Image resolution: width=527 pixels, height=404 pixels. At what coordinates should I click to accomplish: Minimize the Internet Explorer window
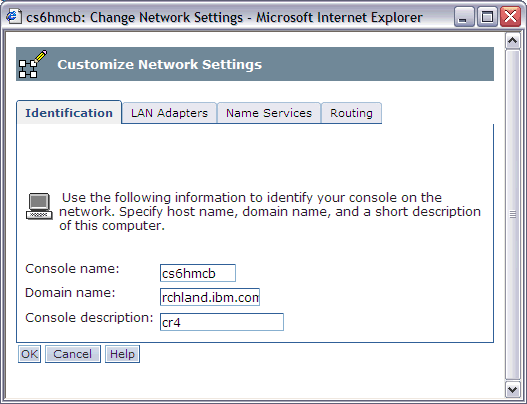(463, 16)
